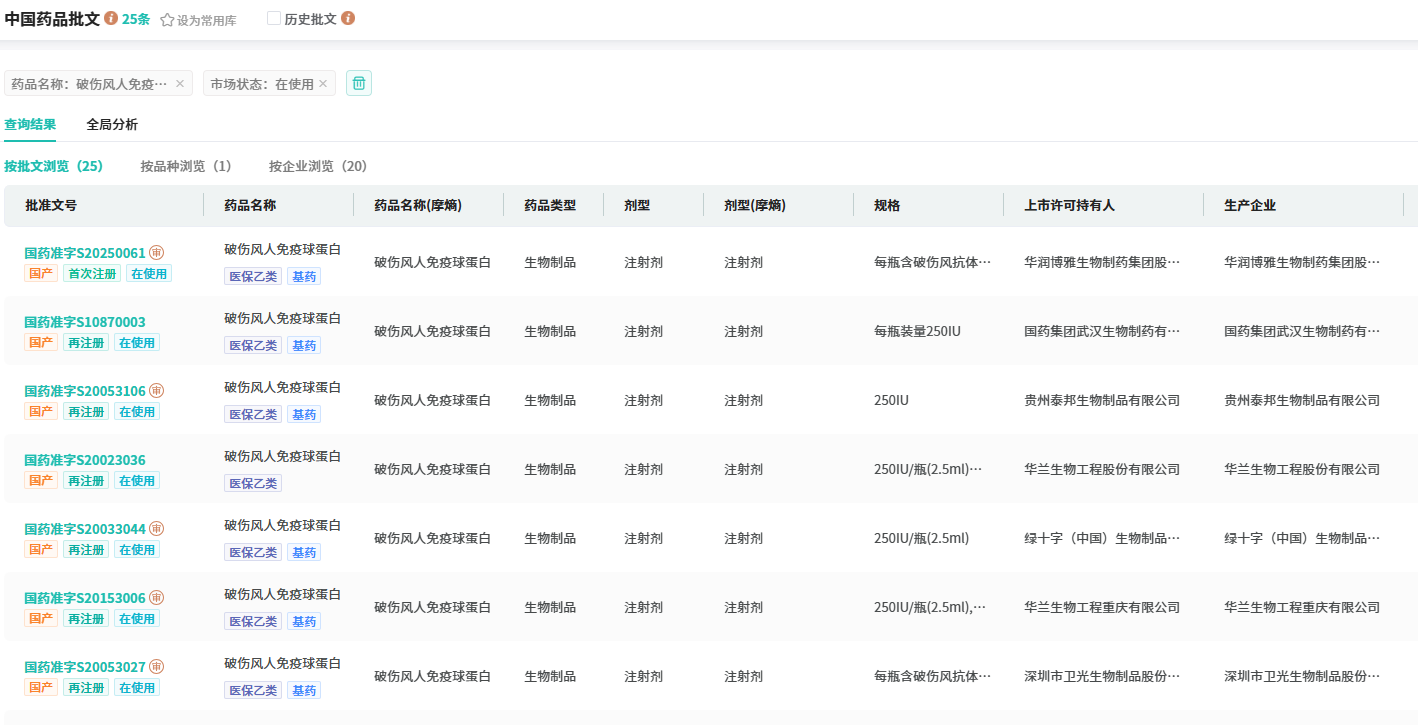Viewport: 1418px width, 725px height.
Task: Click 审 icon beside 国药准字S20153006
Action: (x=157, y=598)
